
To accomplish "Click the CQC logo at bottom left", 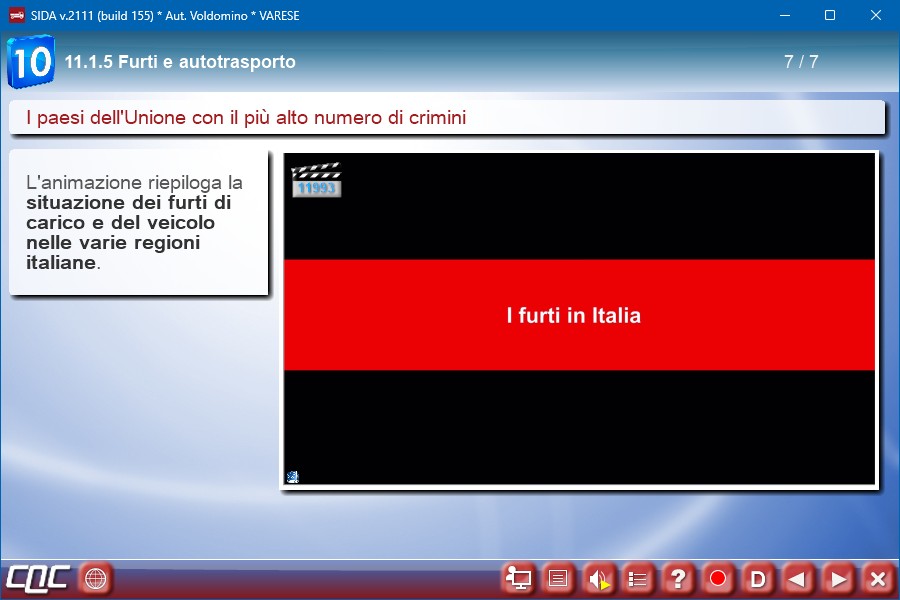I will (x=38, y=578).
